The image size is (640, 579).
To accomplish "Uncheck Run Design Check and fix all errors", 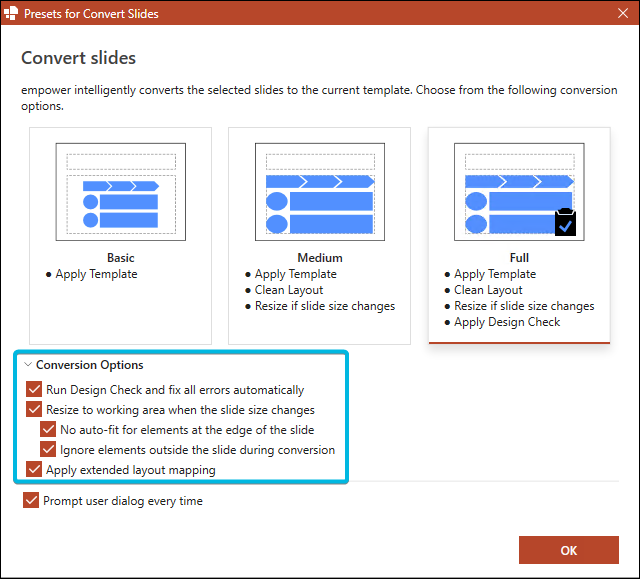I will point(34,389).
